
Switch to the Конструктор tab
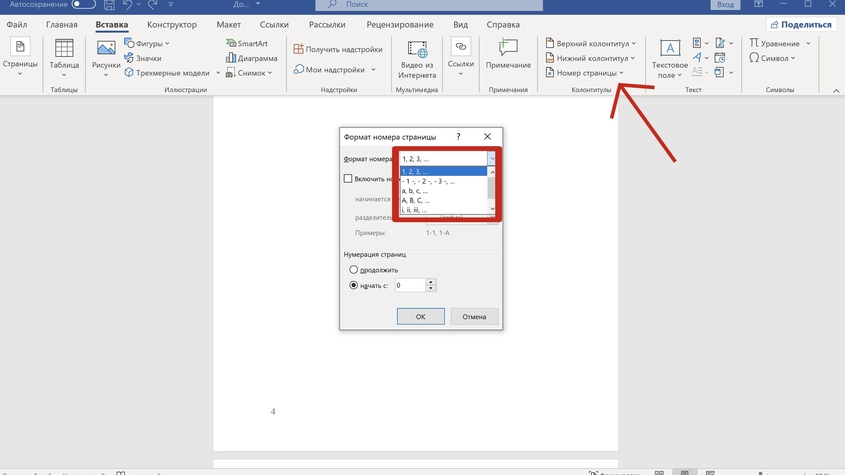point(171,23)
